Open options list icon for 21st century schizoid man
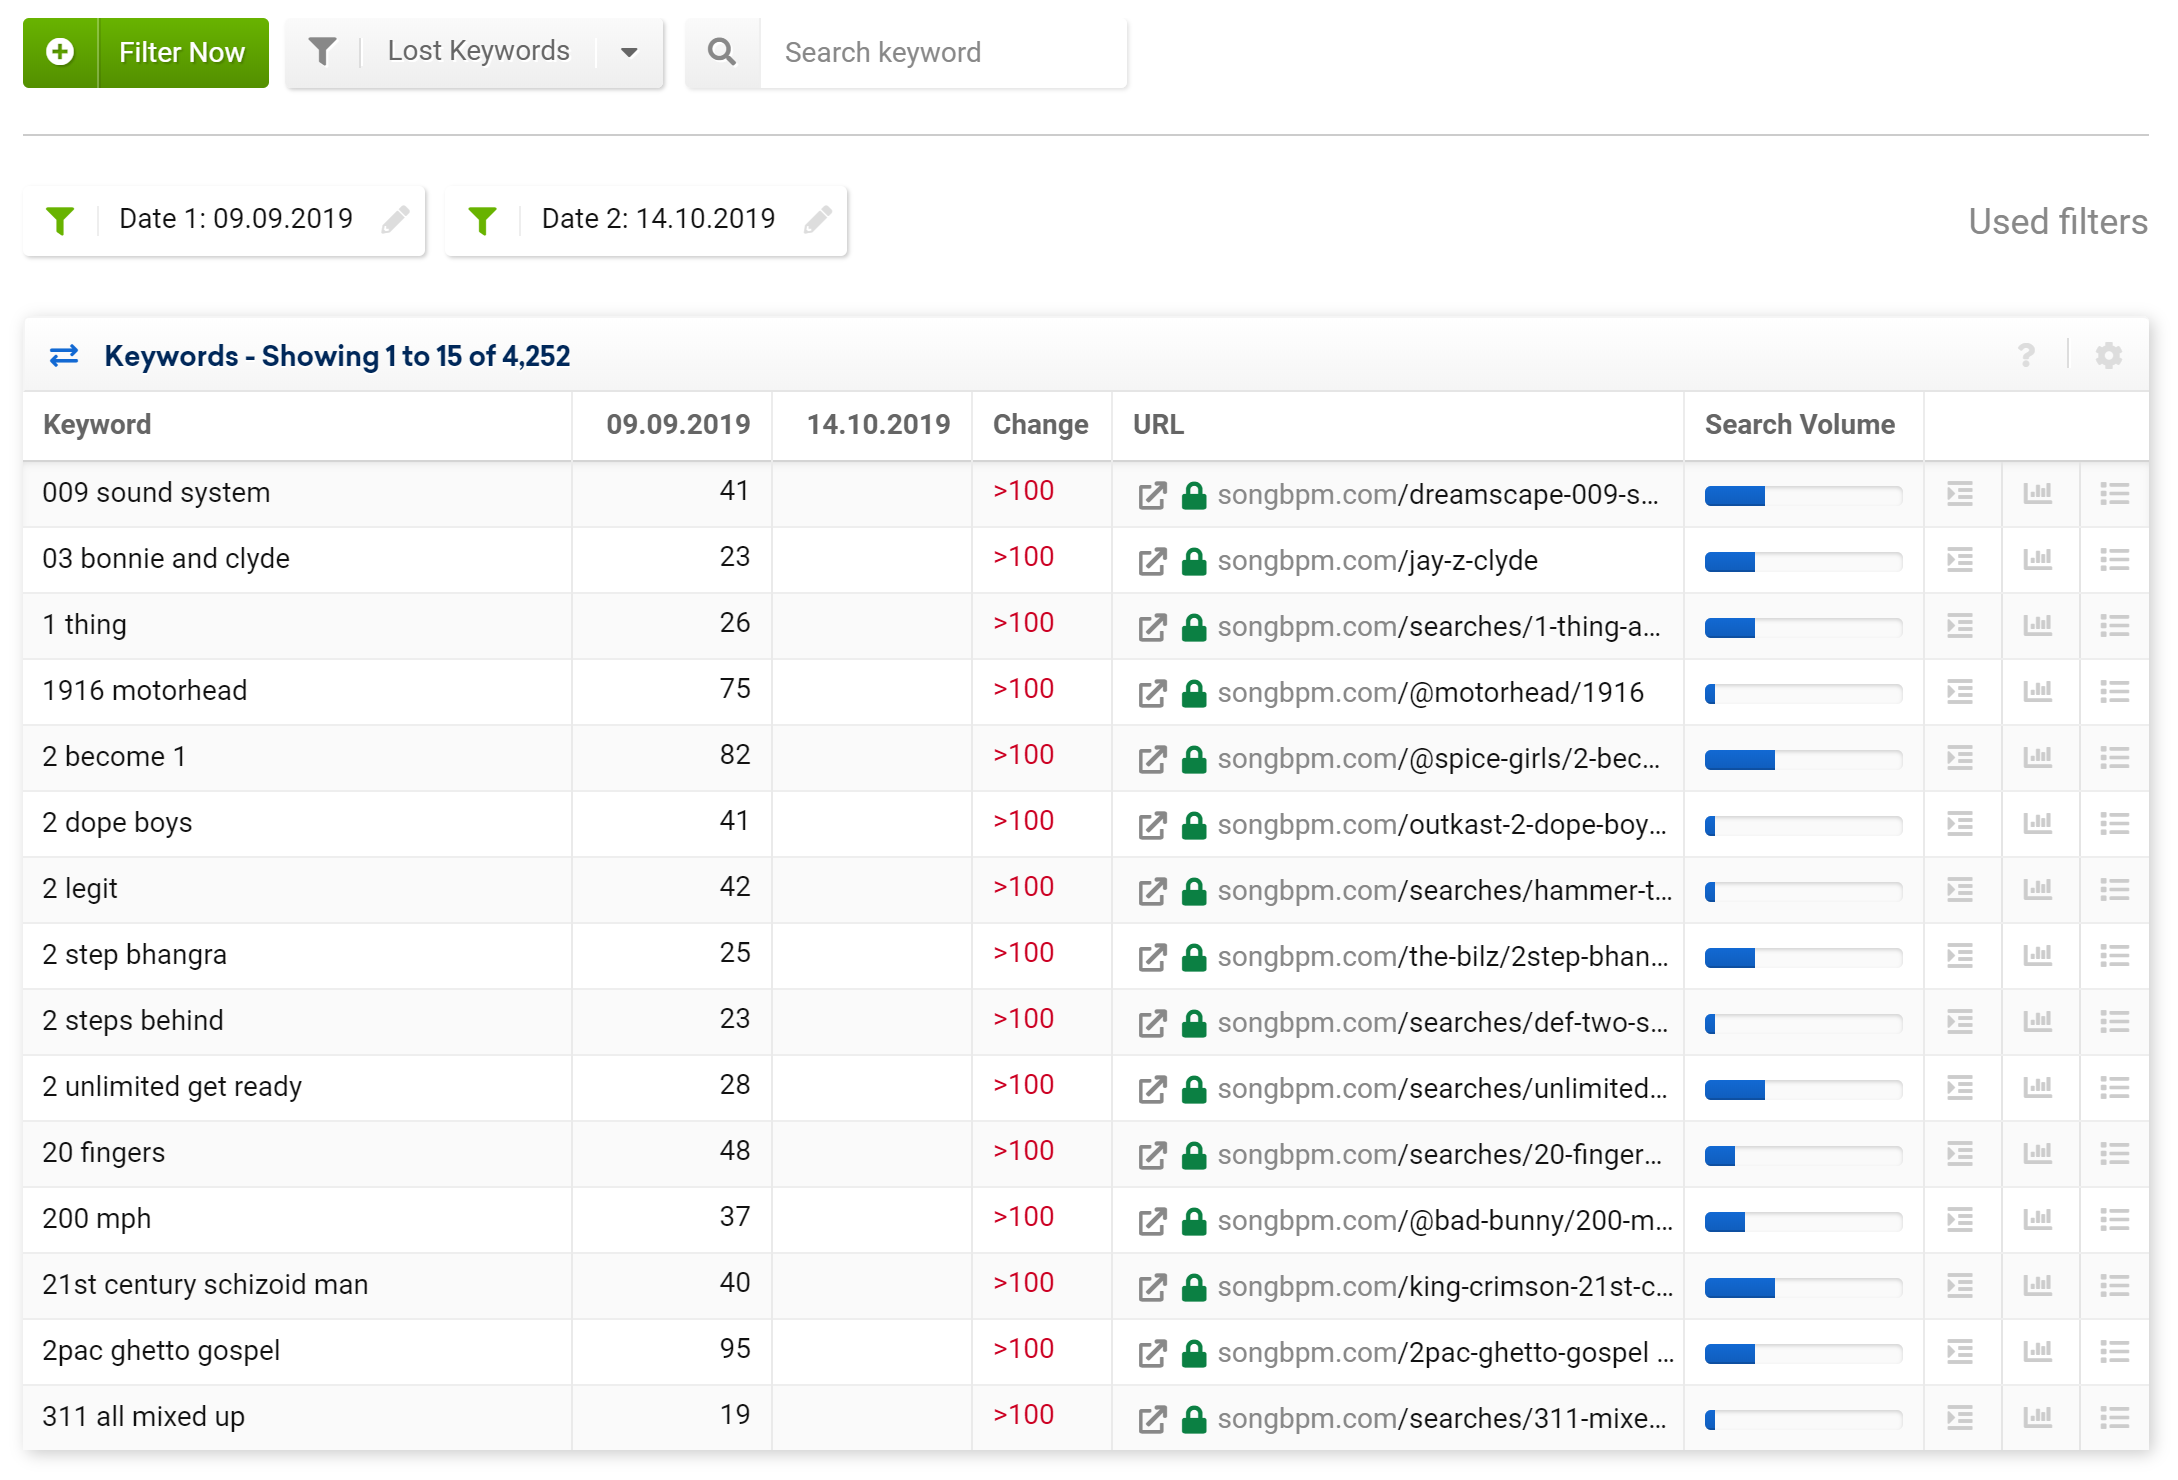The height and width of the screenshot is (1480, 2178). pos(2114,1286)
